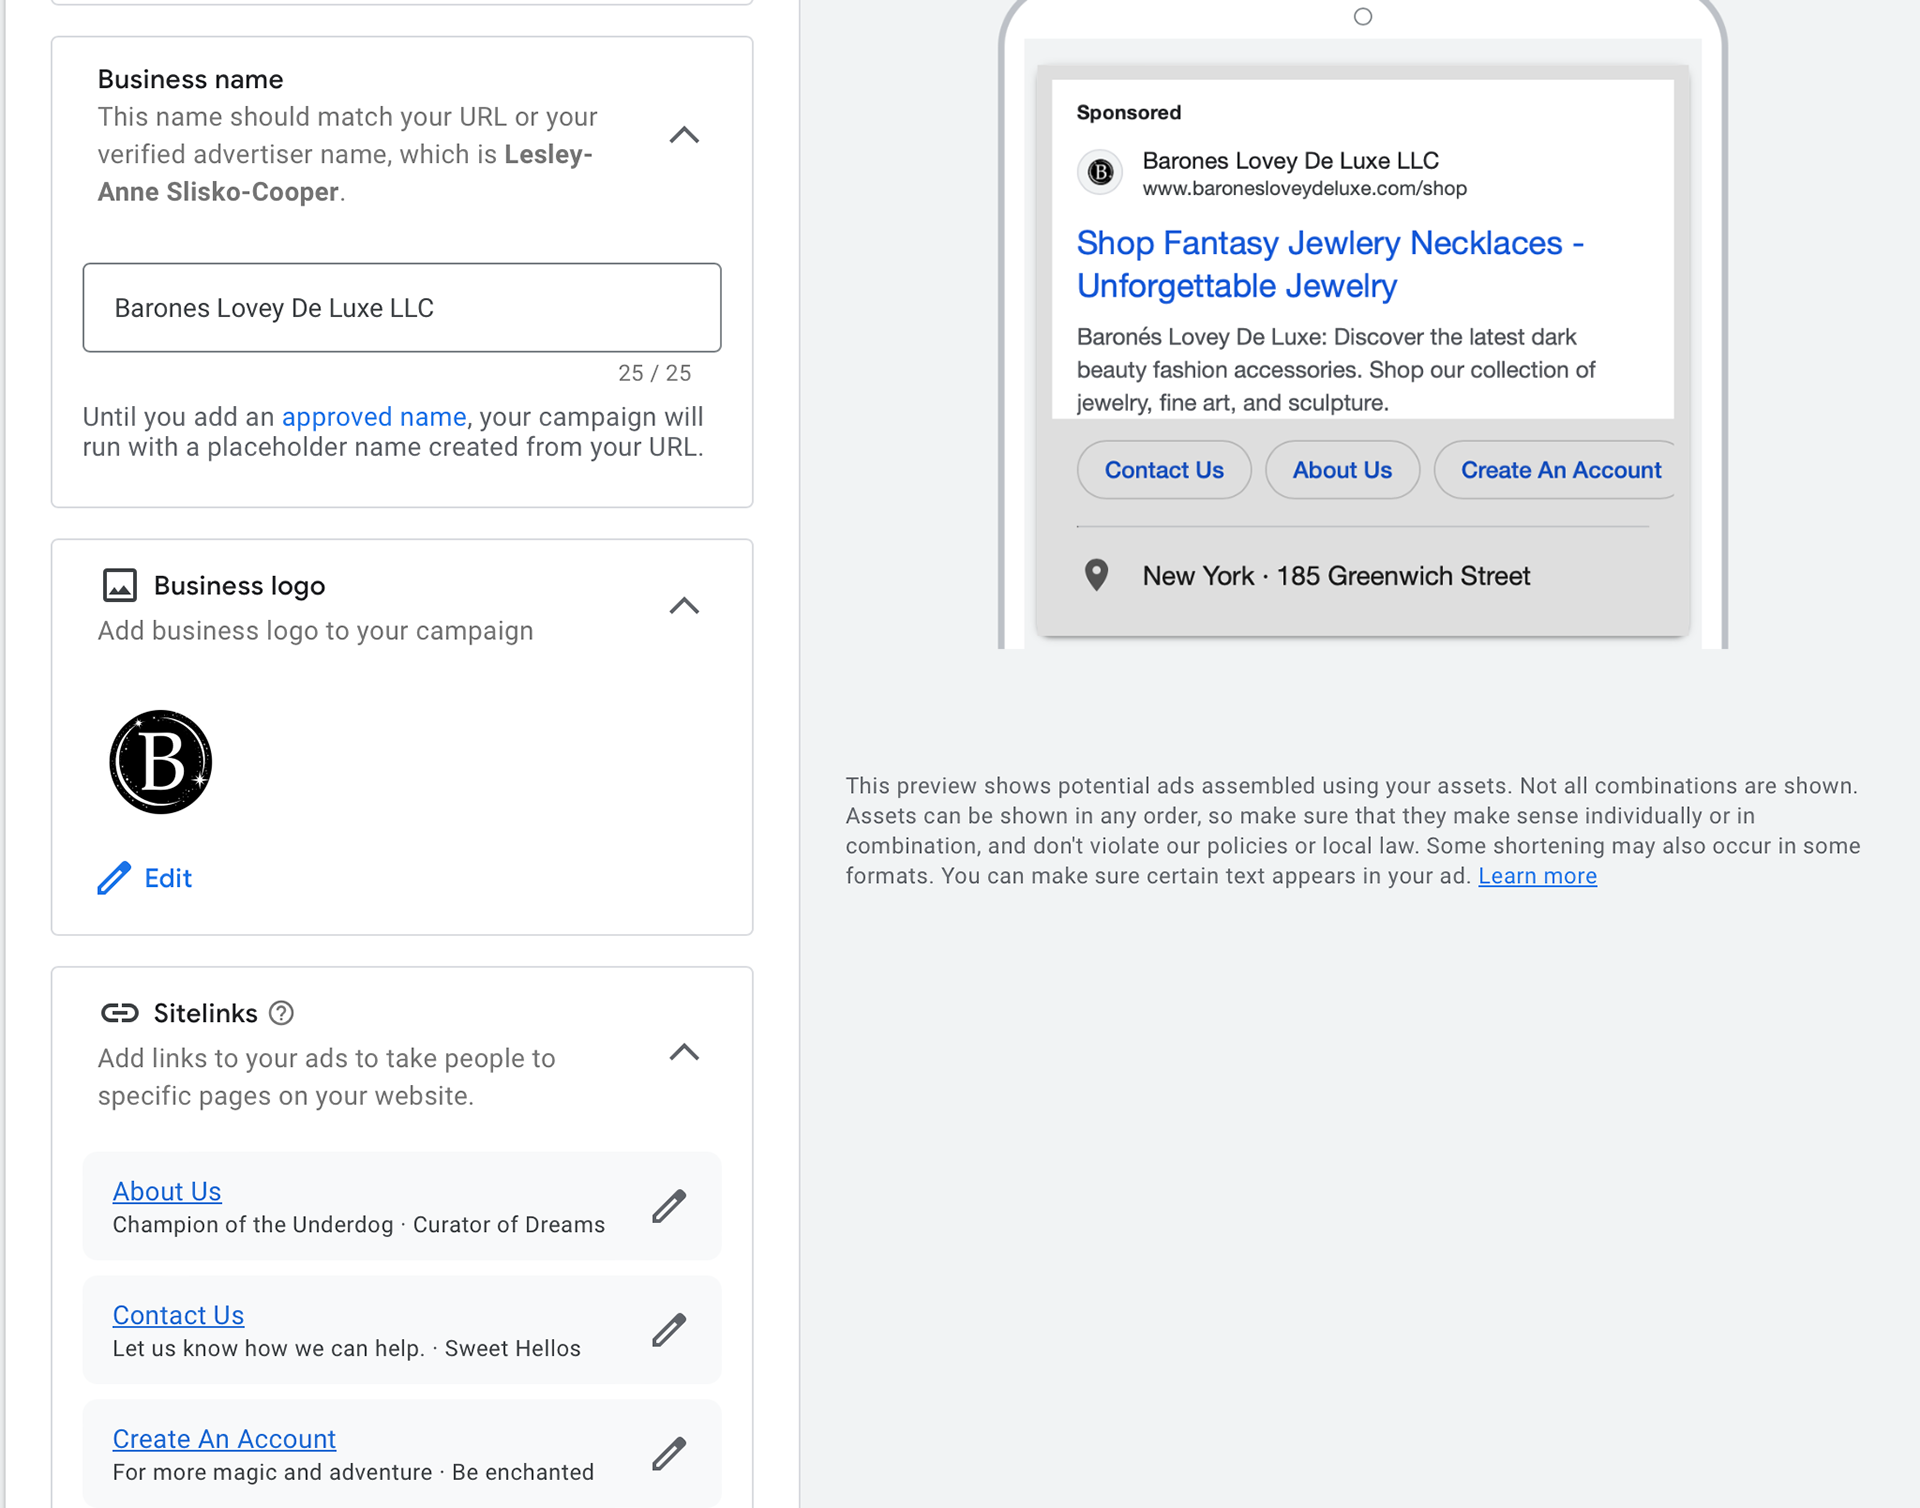Viewport: 1920px width, 1508px height.
Task: Click the location pin icon in preview
Action: [1096, 575]
